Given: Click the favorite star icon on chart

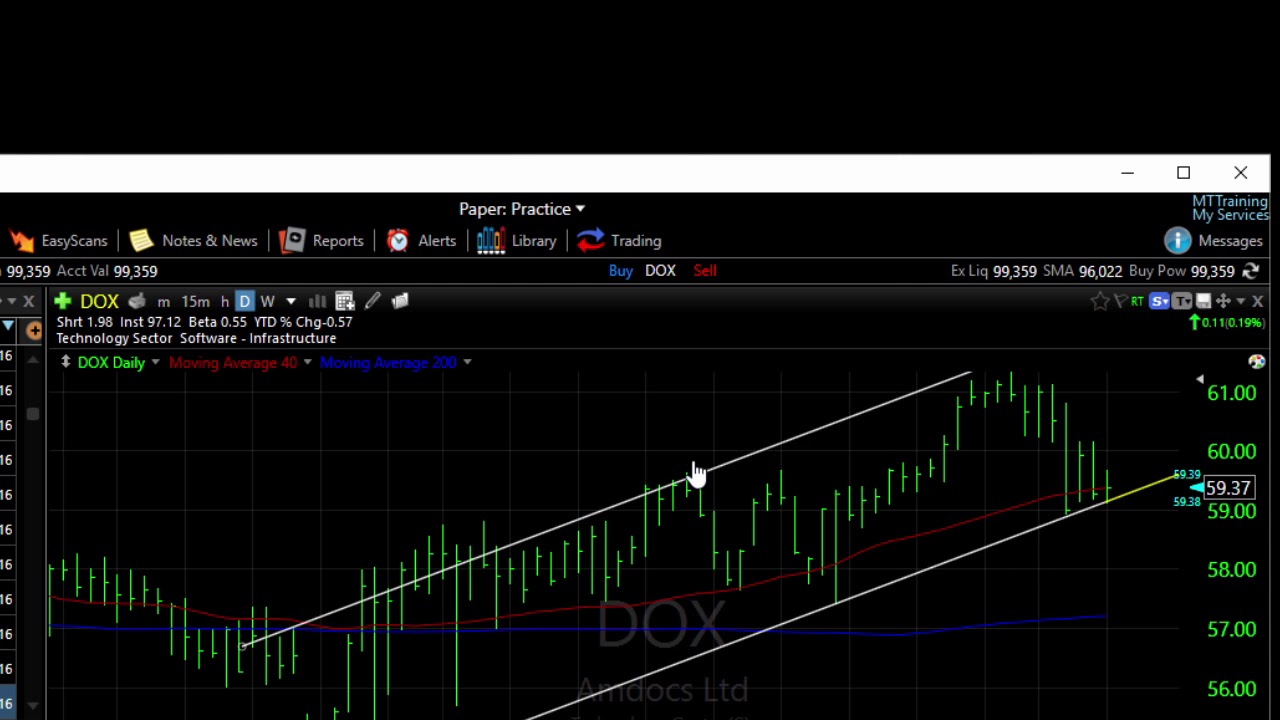Looking at the screenshot, I should [1100, 301].
